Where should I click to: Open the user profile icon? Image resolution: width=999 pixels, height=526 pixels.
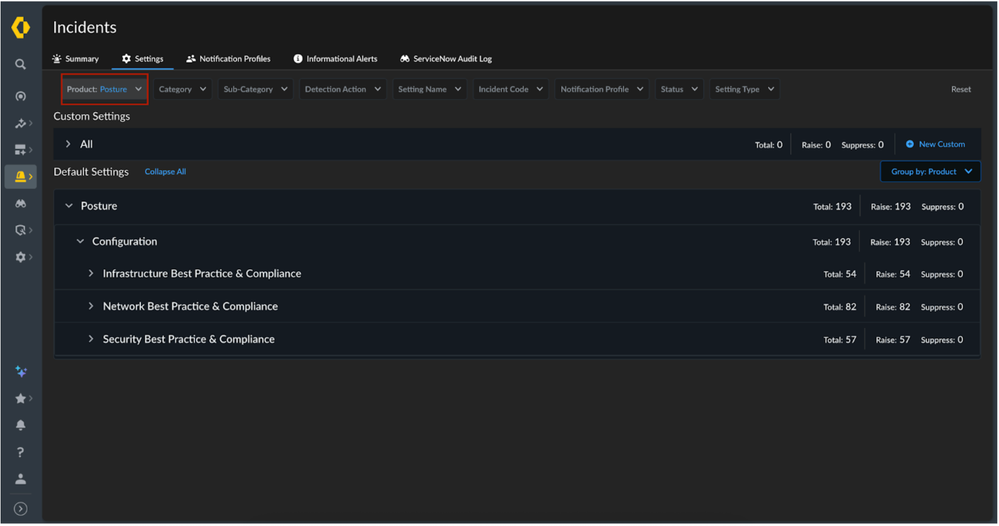20,479
